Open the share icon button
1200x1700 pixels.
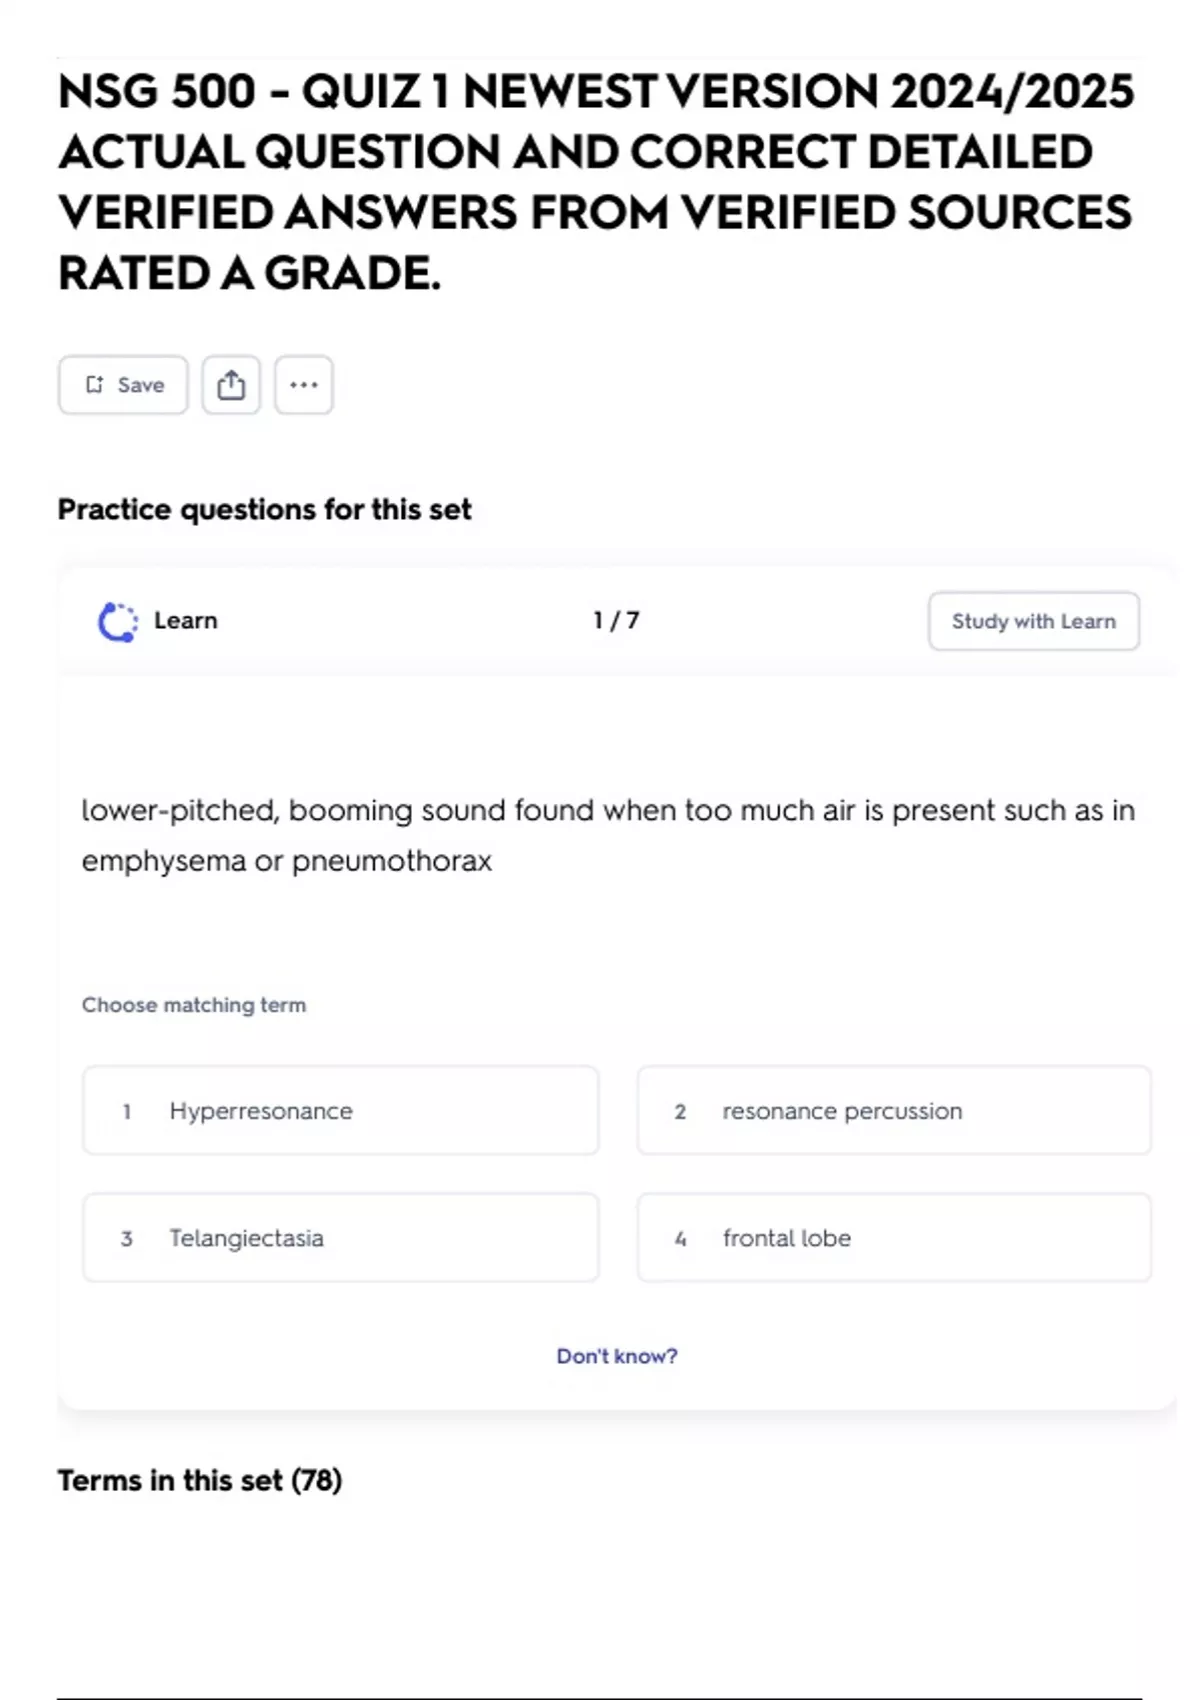231,385
